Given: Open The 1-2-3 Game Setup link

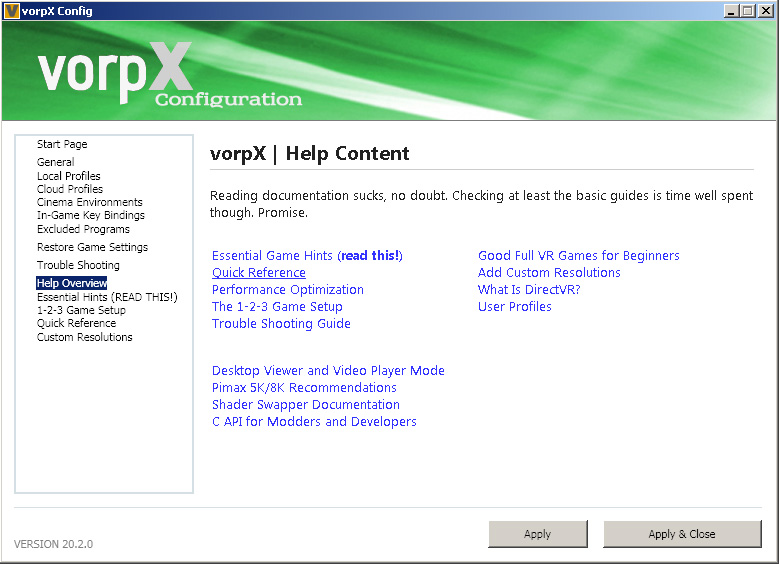Looking at the screenshot, I should (277, 307).
